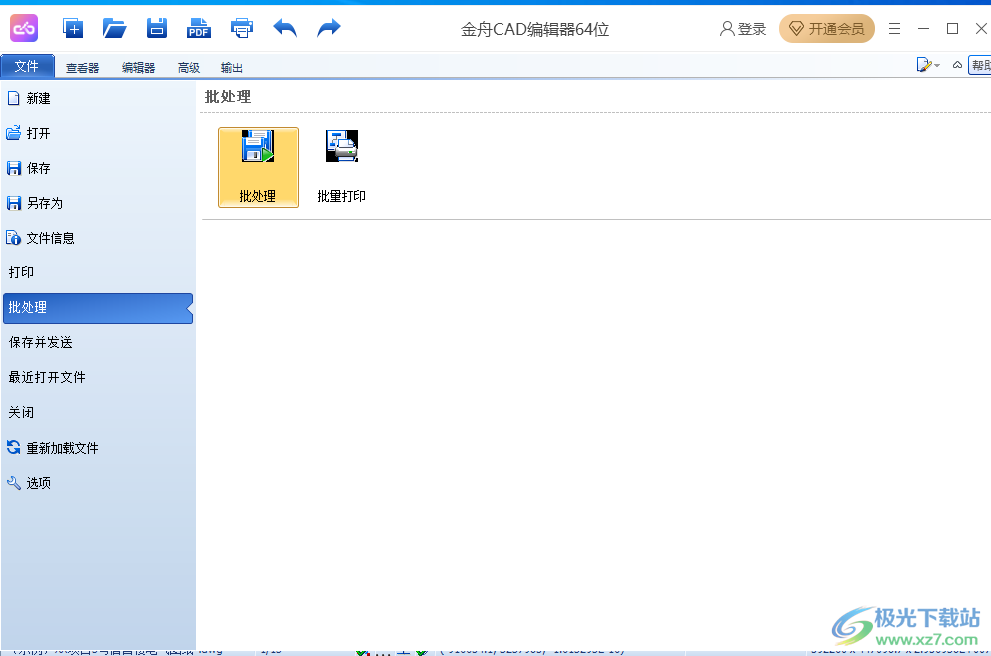Maximize the CAD editor window
This screenshot has height=656, width=991.
(952, 29)
